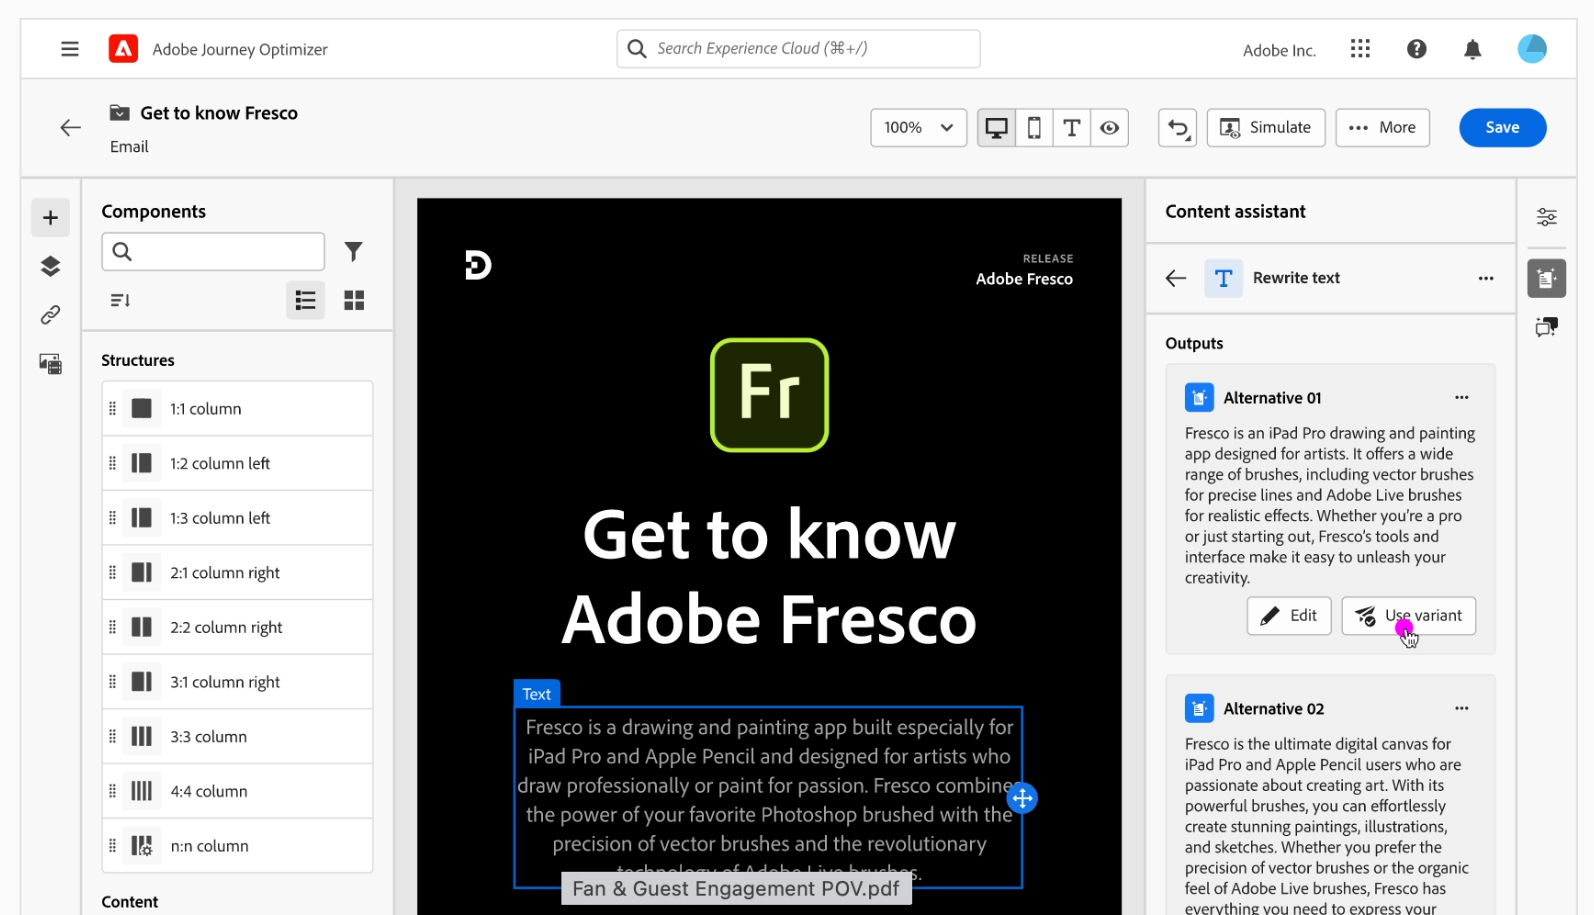This screenshot has height=915, width=1594.
Task: Go back from Rewrite text panel
Action: click(1176, 278)
